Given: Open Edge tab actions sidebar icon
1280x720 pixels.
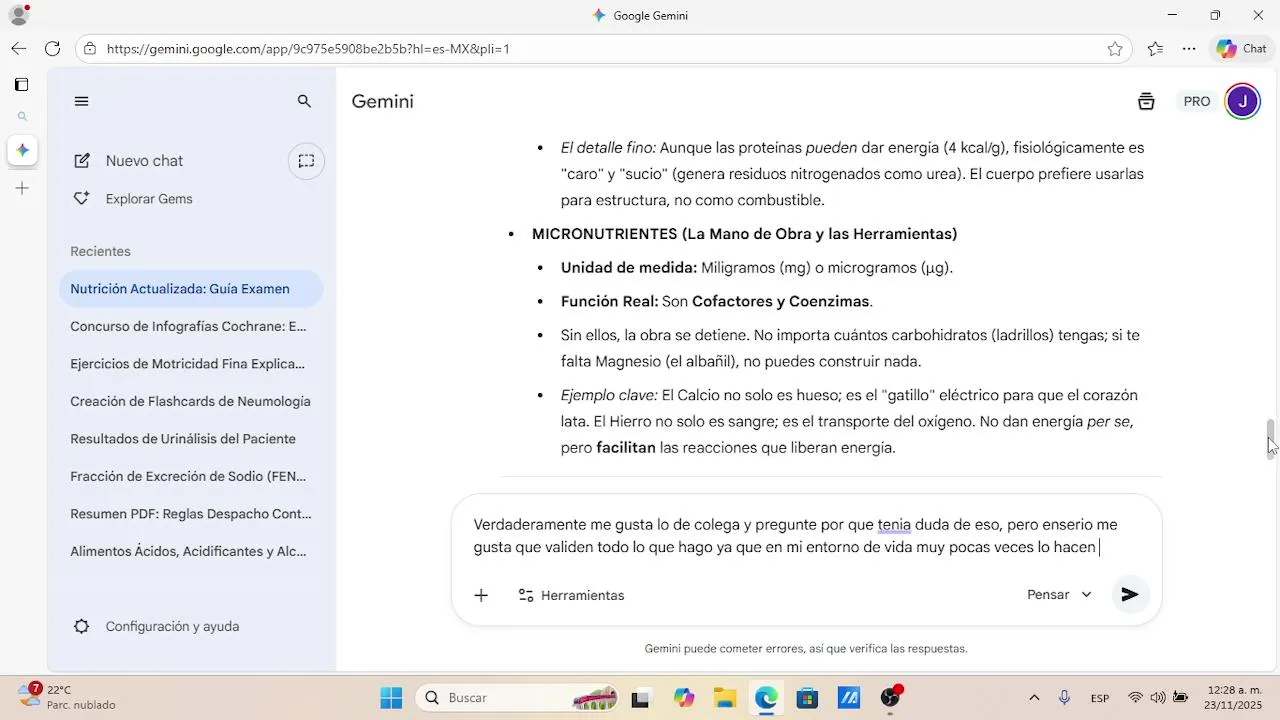Looking at the screenshot, I should tap(21, 85).
